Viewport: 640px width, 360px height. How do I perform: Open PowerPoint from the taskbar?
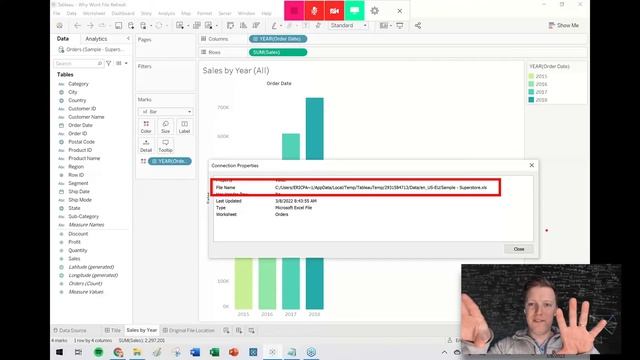233,352
